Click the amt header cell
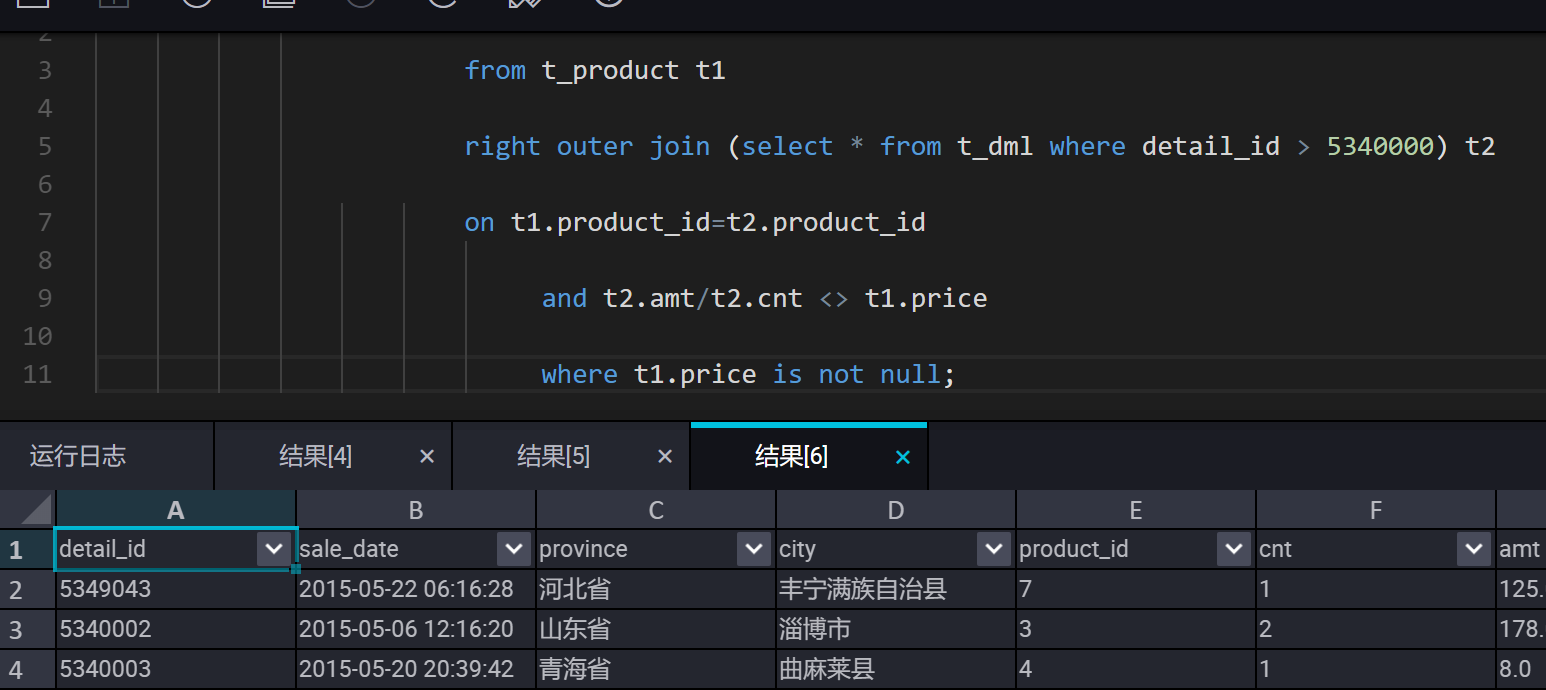This screenshot has height=690, width=1546. pyautogui.click(x=1521, y=549)
